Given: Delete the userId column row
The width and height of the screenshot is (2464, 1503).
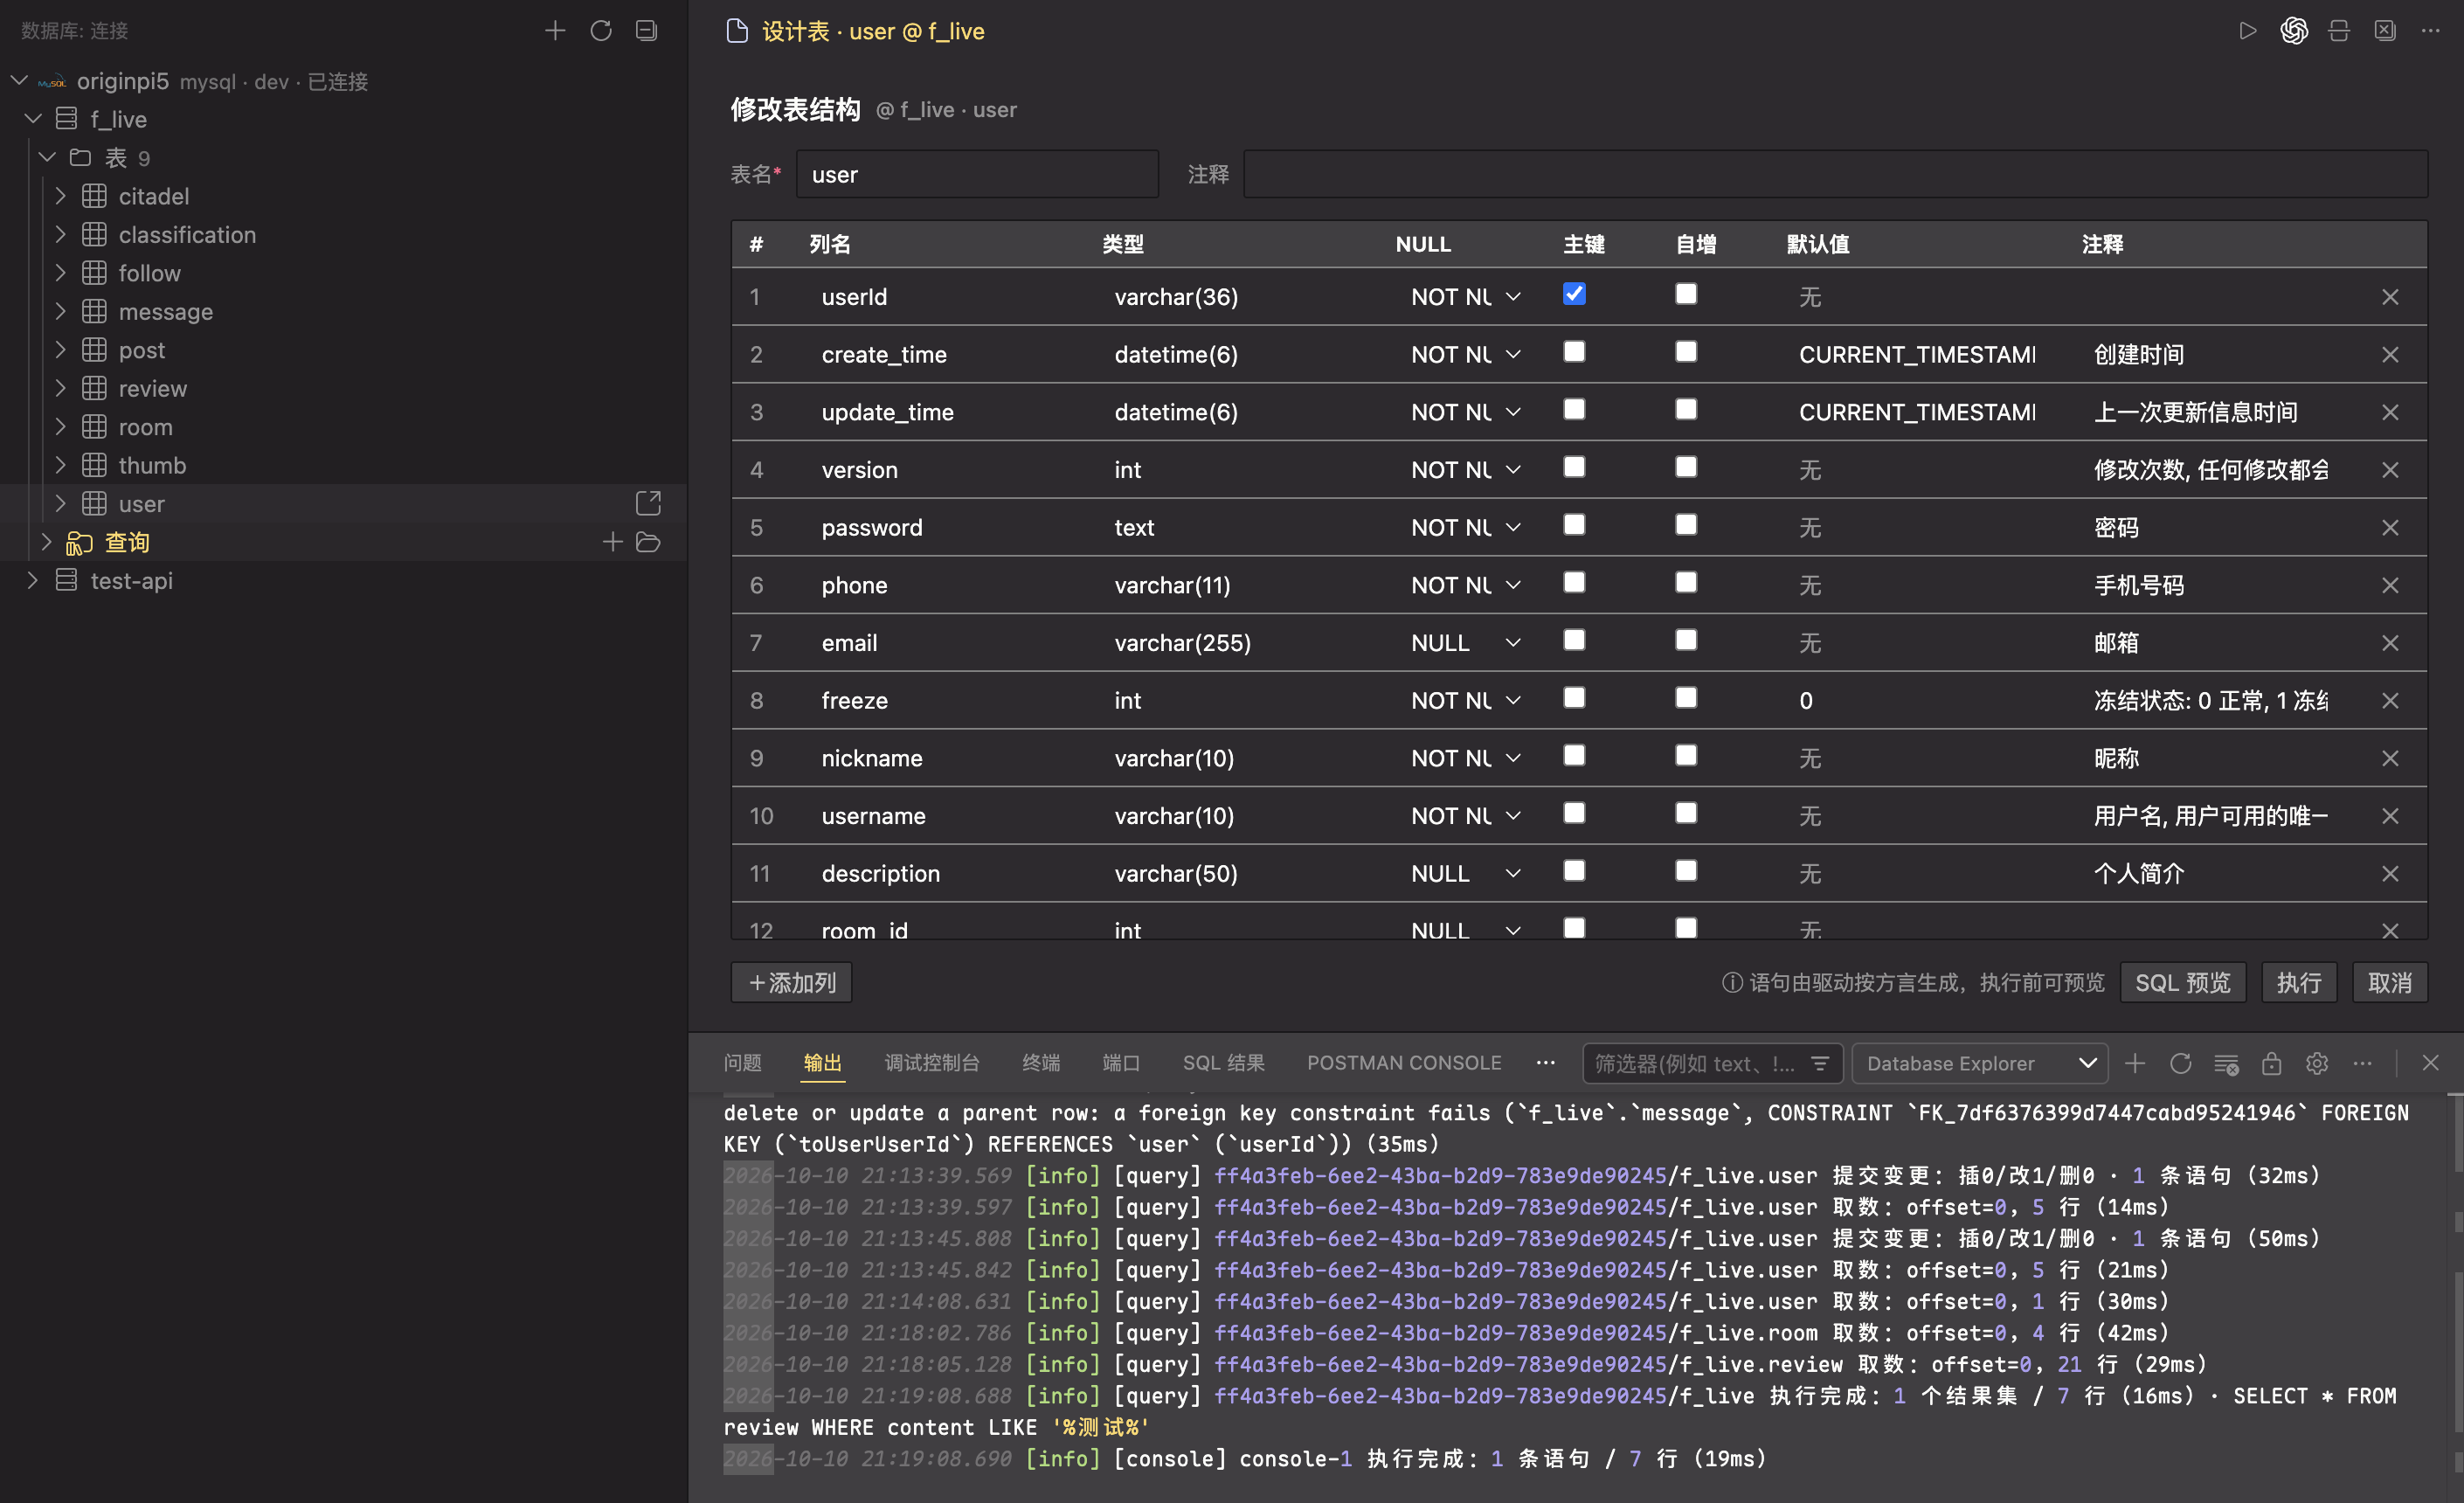Looking at the screenshot, I should pyautogui.click(x=2390, y=297).
